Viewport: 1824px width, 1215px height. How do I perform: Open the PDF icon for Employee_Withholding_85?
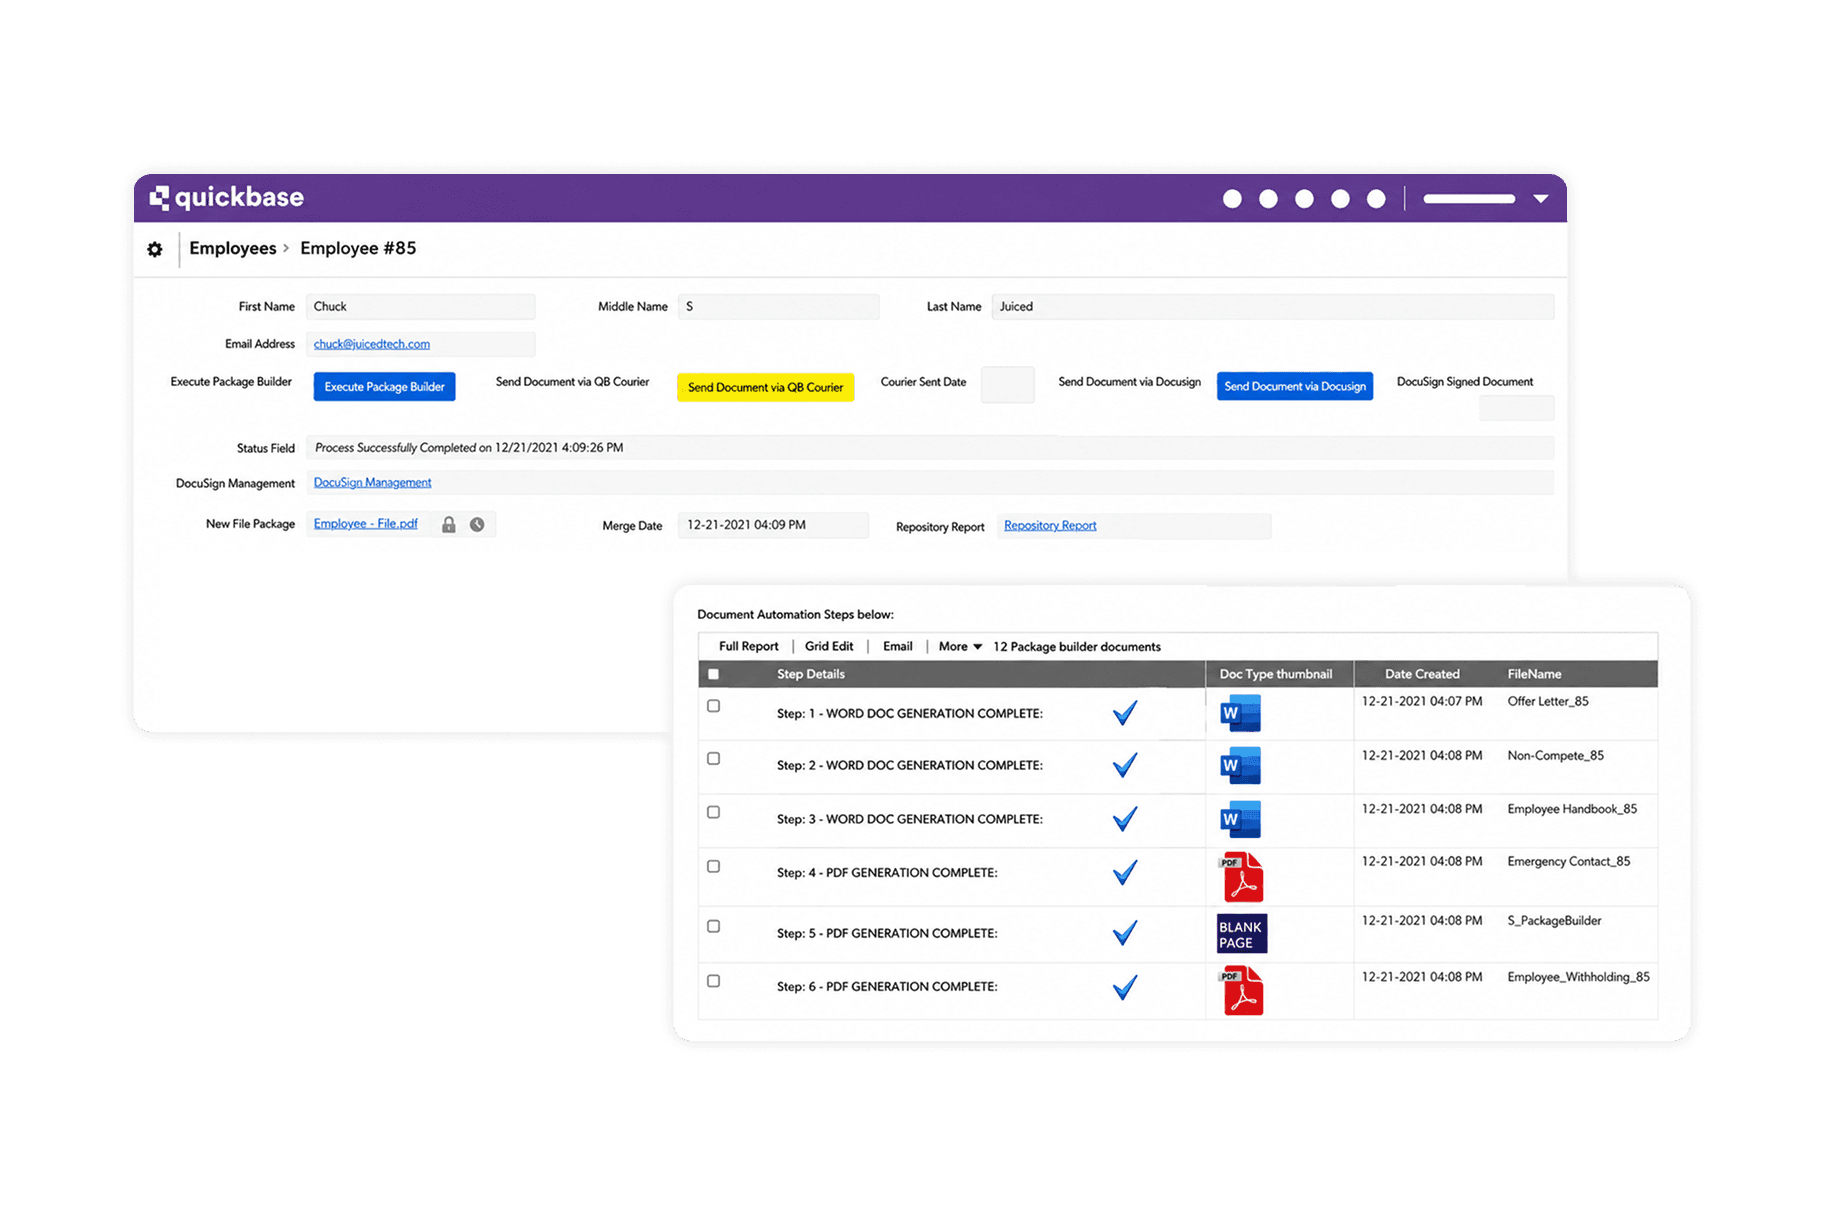[x=1242, y=991]
